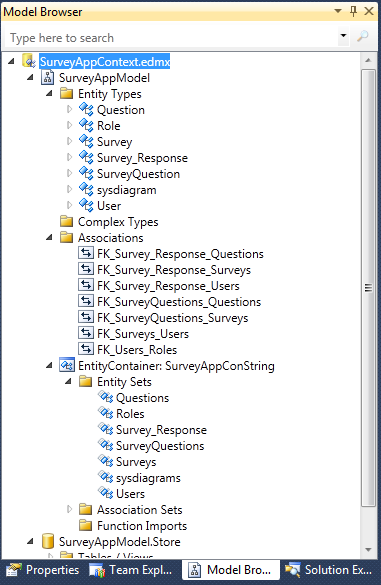Image resolution: width=381 pixels, height=585 pixels.
Task: Expand the sysdiagram entity type
Action: tap(69, 190)
